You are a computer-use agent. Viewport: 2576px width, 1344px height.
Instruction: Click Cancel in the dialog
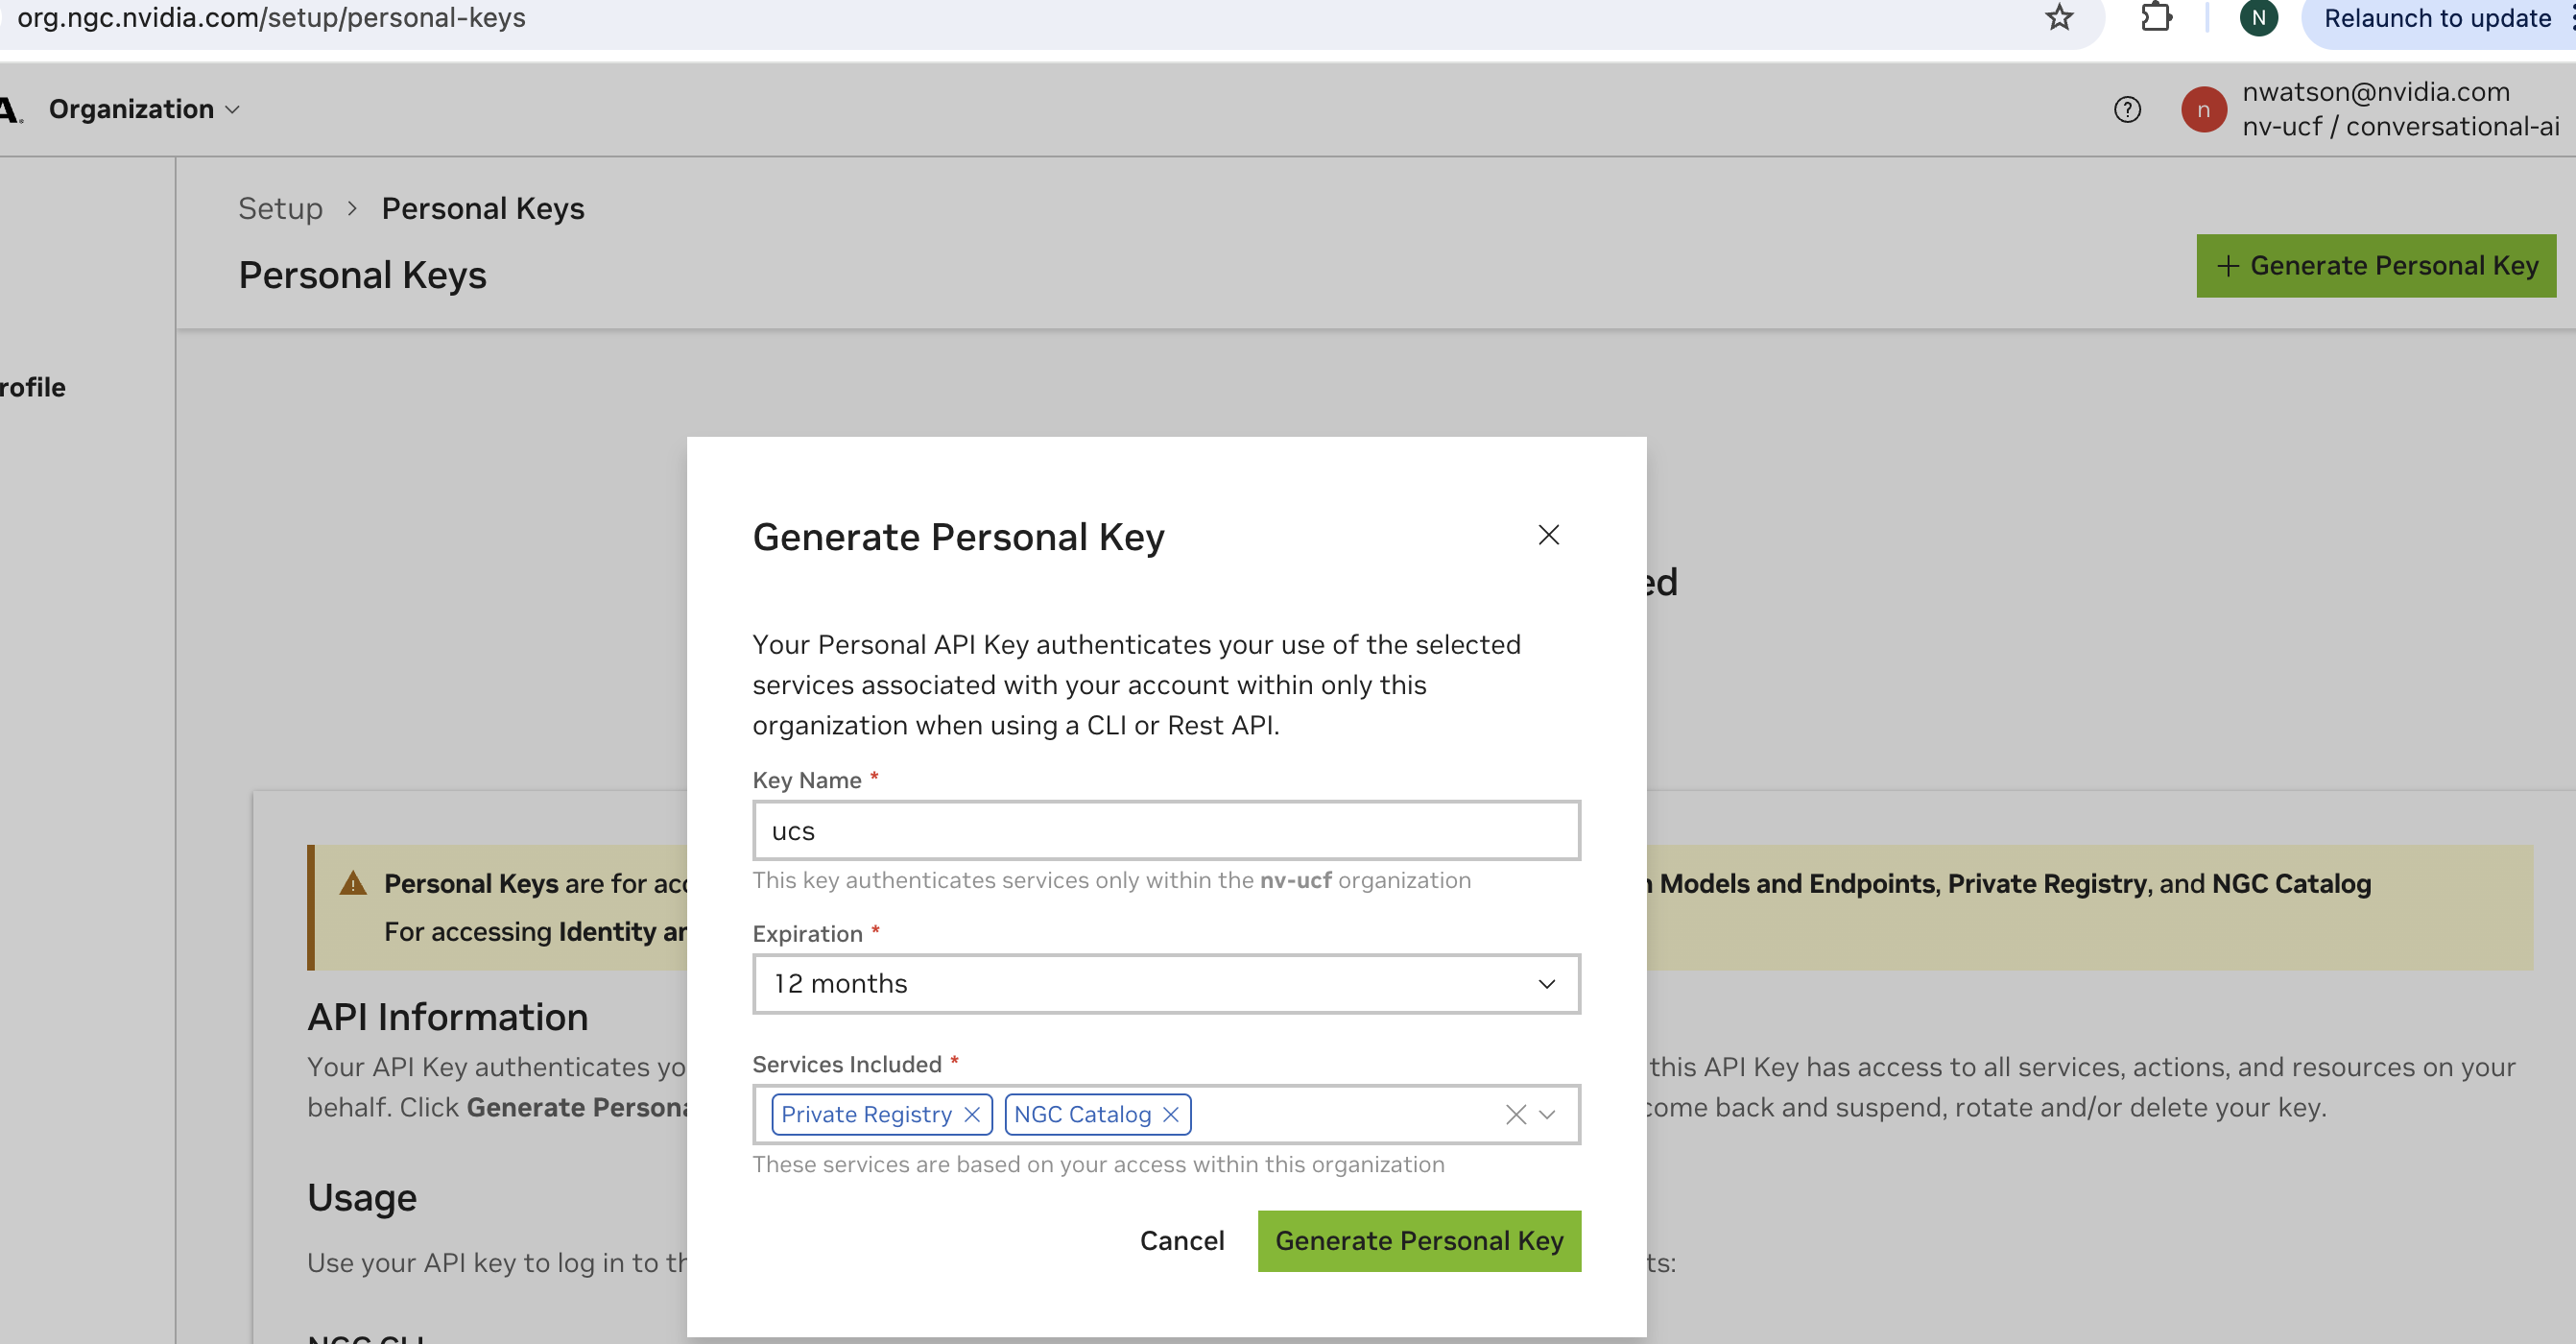pyautogui.click(x=1182, y=1240)
